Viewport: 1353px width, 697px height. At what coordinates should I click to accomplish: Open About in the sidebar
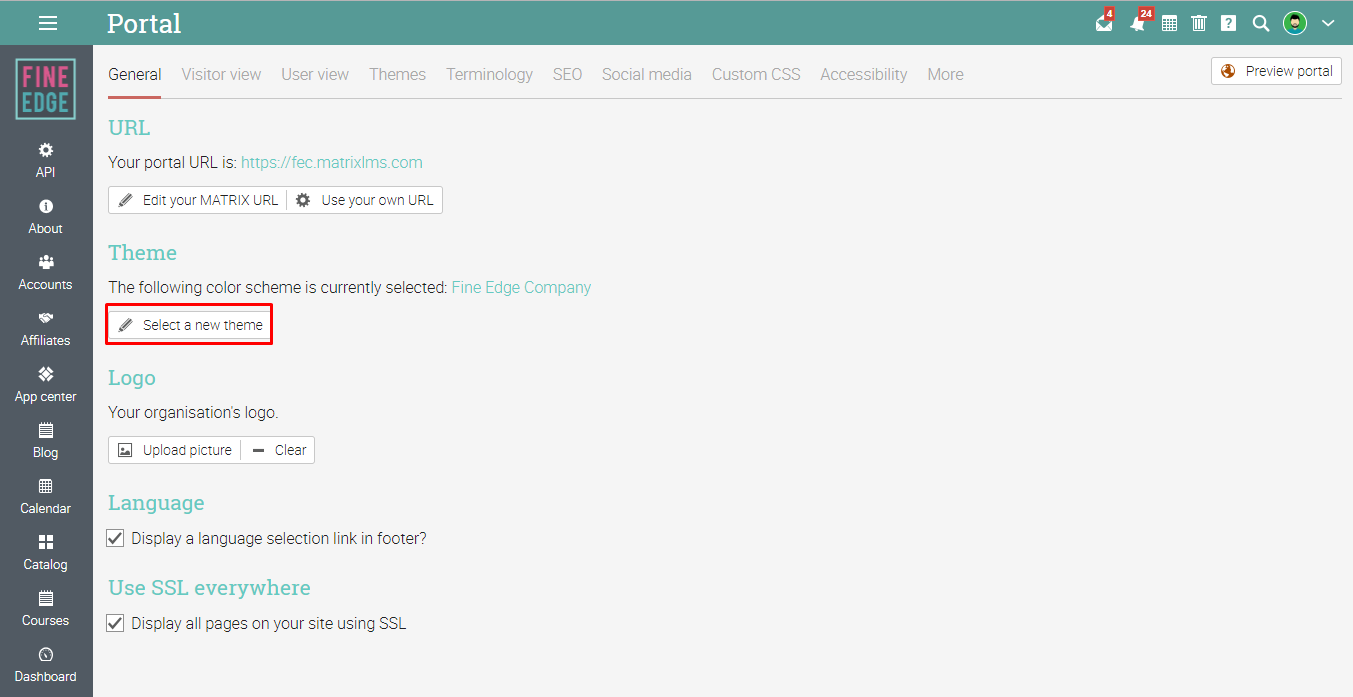tap(46, 216)
